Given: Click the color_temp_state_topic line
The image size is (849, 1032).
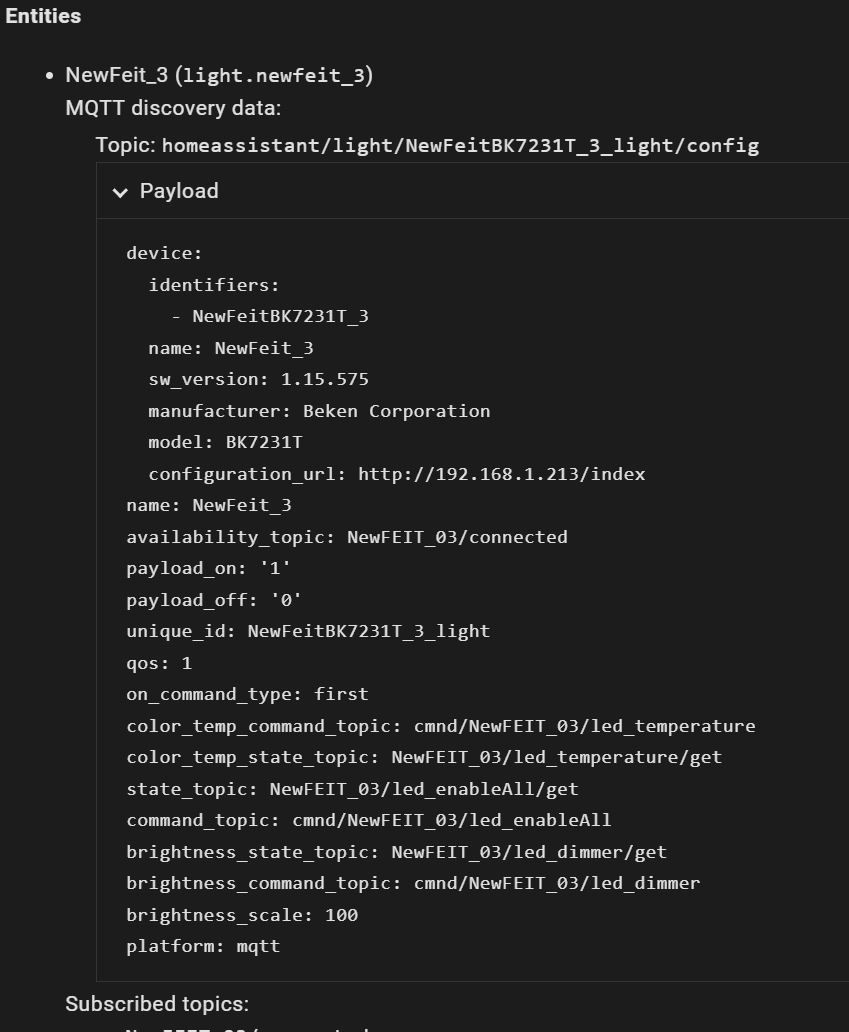Looking at the screenshot, I should click(423, 757).
